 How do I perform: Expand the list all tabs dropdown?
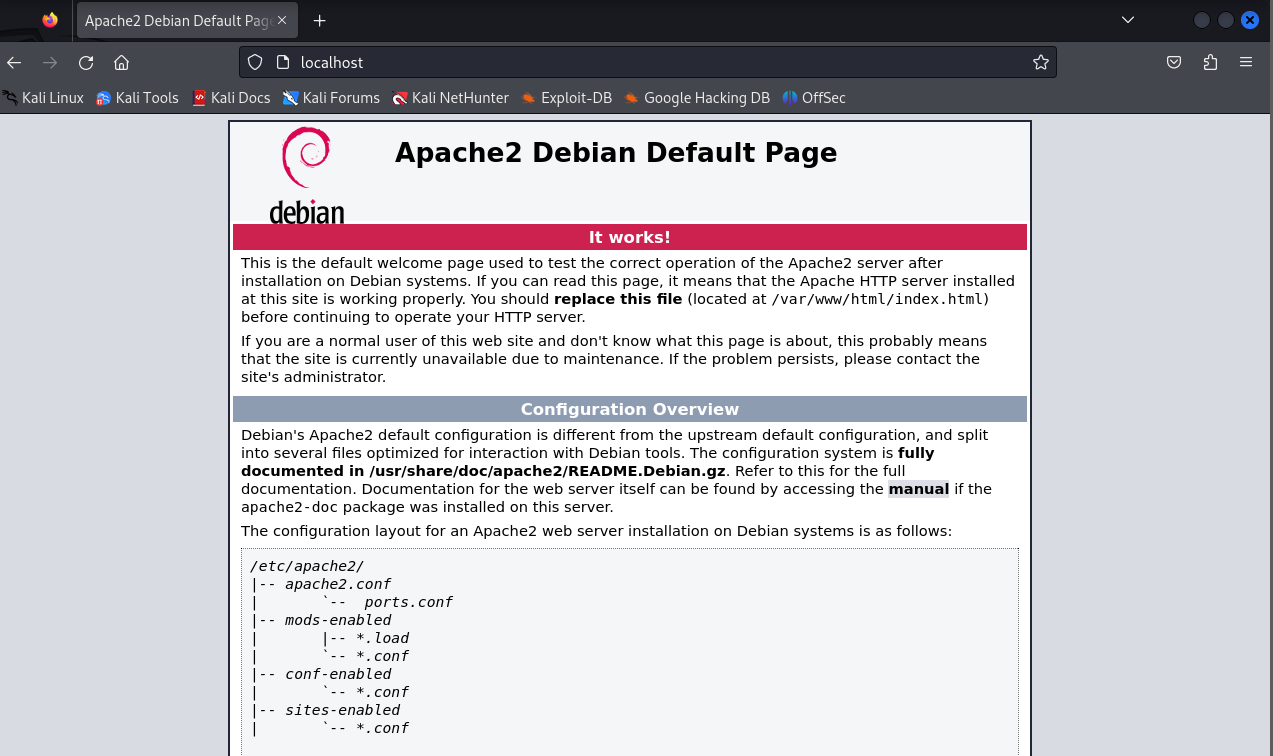point(1128,20)
